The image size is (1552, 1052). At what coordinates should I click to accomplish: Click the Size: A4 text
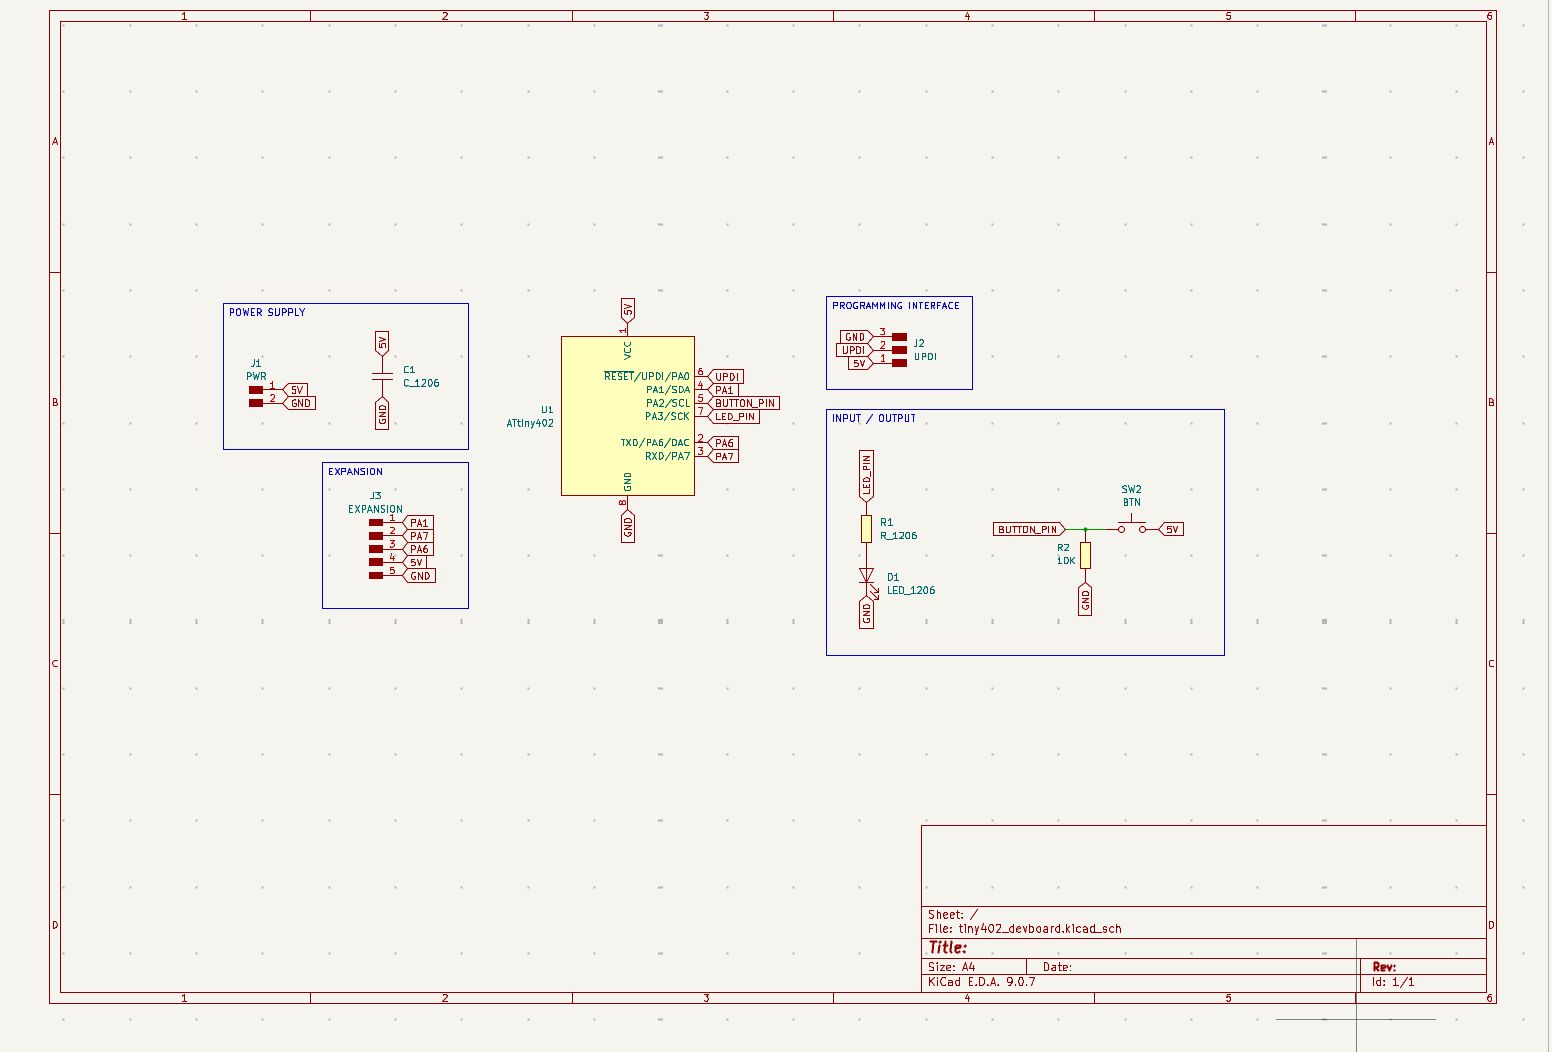[x=952, y=967]
